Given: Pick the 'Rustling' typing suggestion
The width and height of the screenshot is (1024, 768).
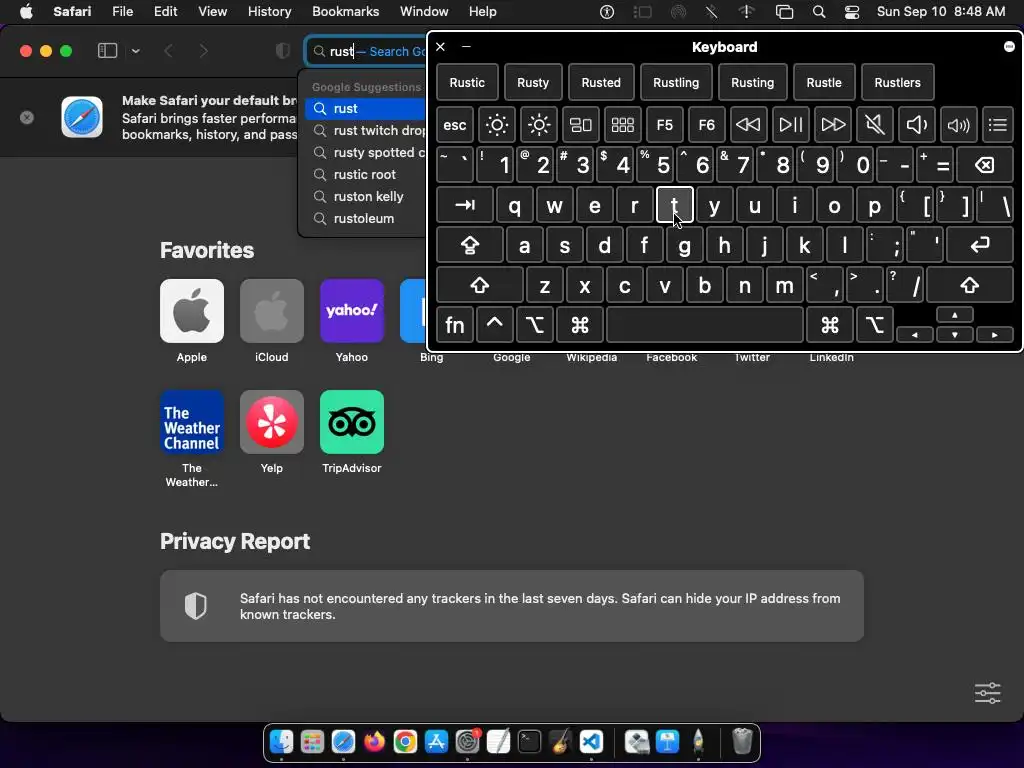Looking at the screenshot, I should tap(676, 83).
